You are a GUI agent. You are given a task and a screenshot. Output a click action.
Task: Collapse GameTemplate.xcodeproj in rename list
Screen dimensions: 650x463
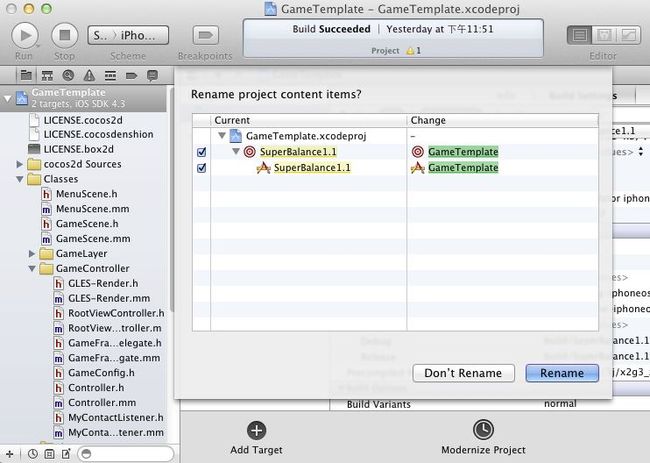(222, 136)
